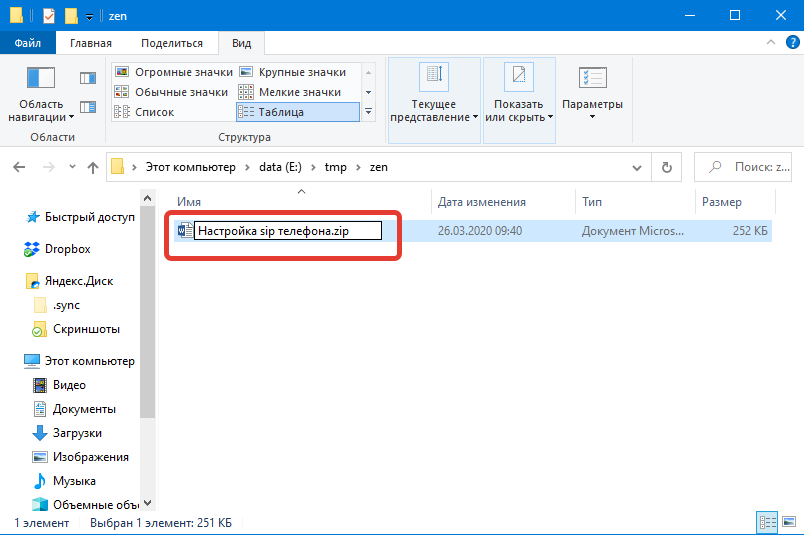
Task: Switch to the Вид tab
Action: click(242, 43)
